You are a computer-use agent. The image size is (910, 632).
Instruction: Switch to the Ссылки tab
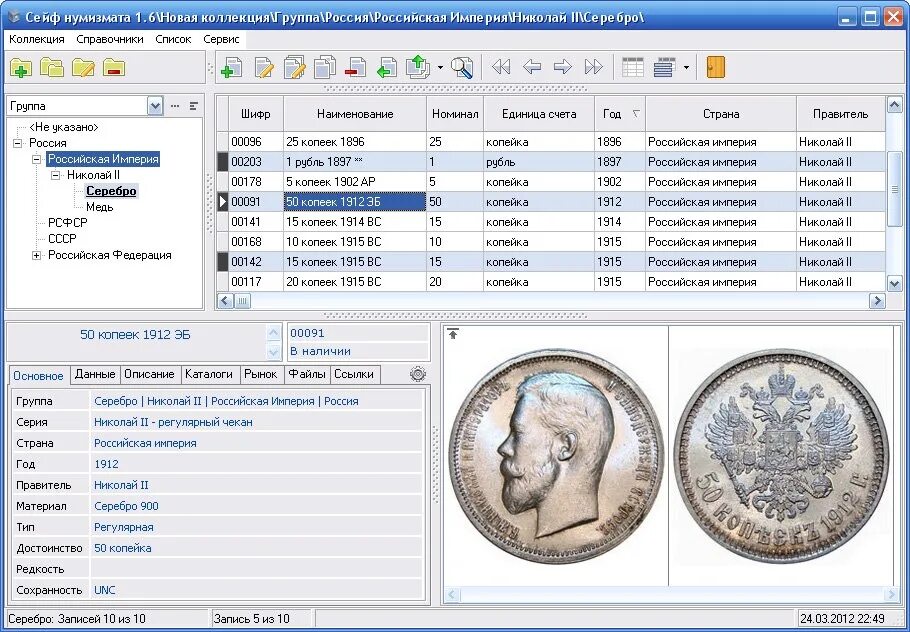354,374
